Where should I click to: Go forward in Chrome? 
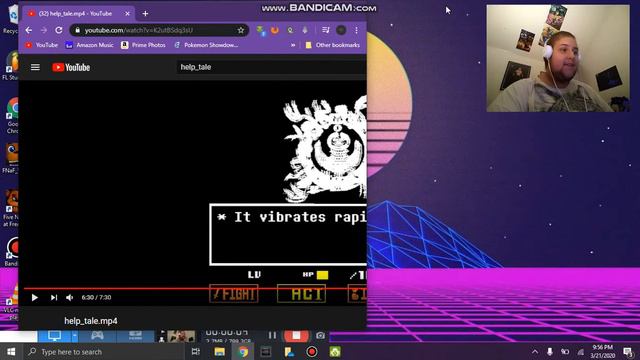(44, 30)
